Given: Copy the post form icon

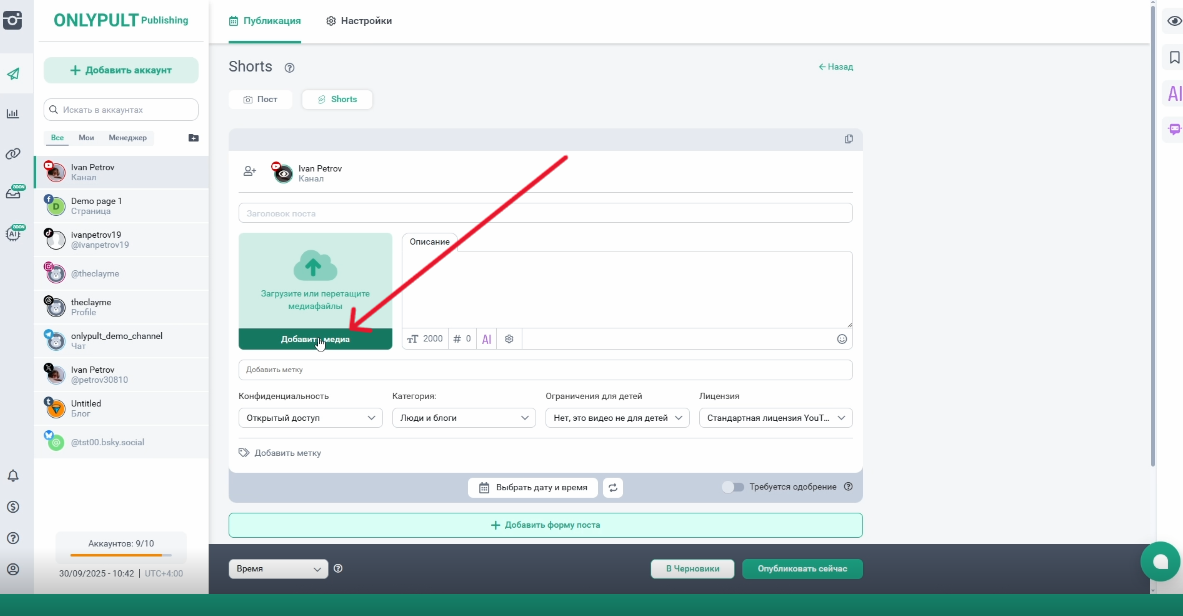Looking at the screenshot, I should click(848, 139).
